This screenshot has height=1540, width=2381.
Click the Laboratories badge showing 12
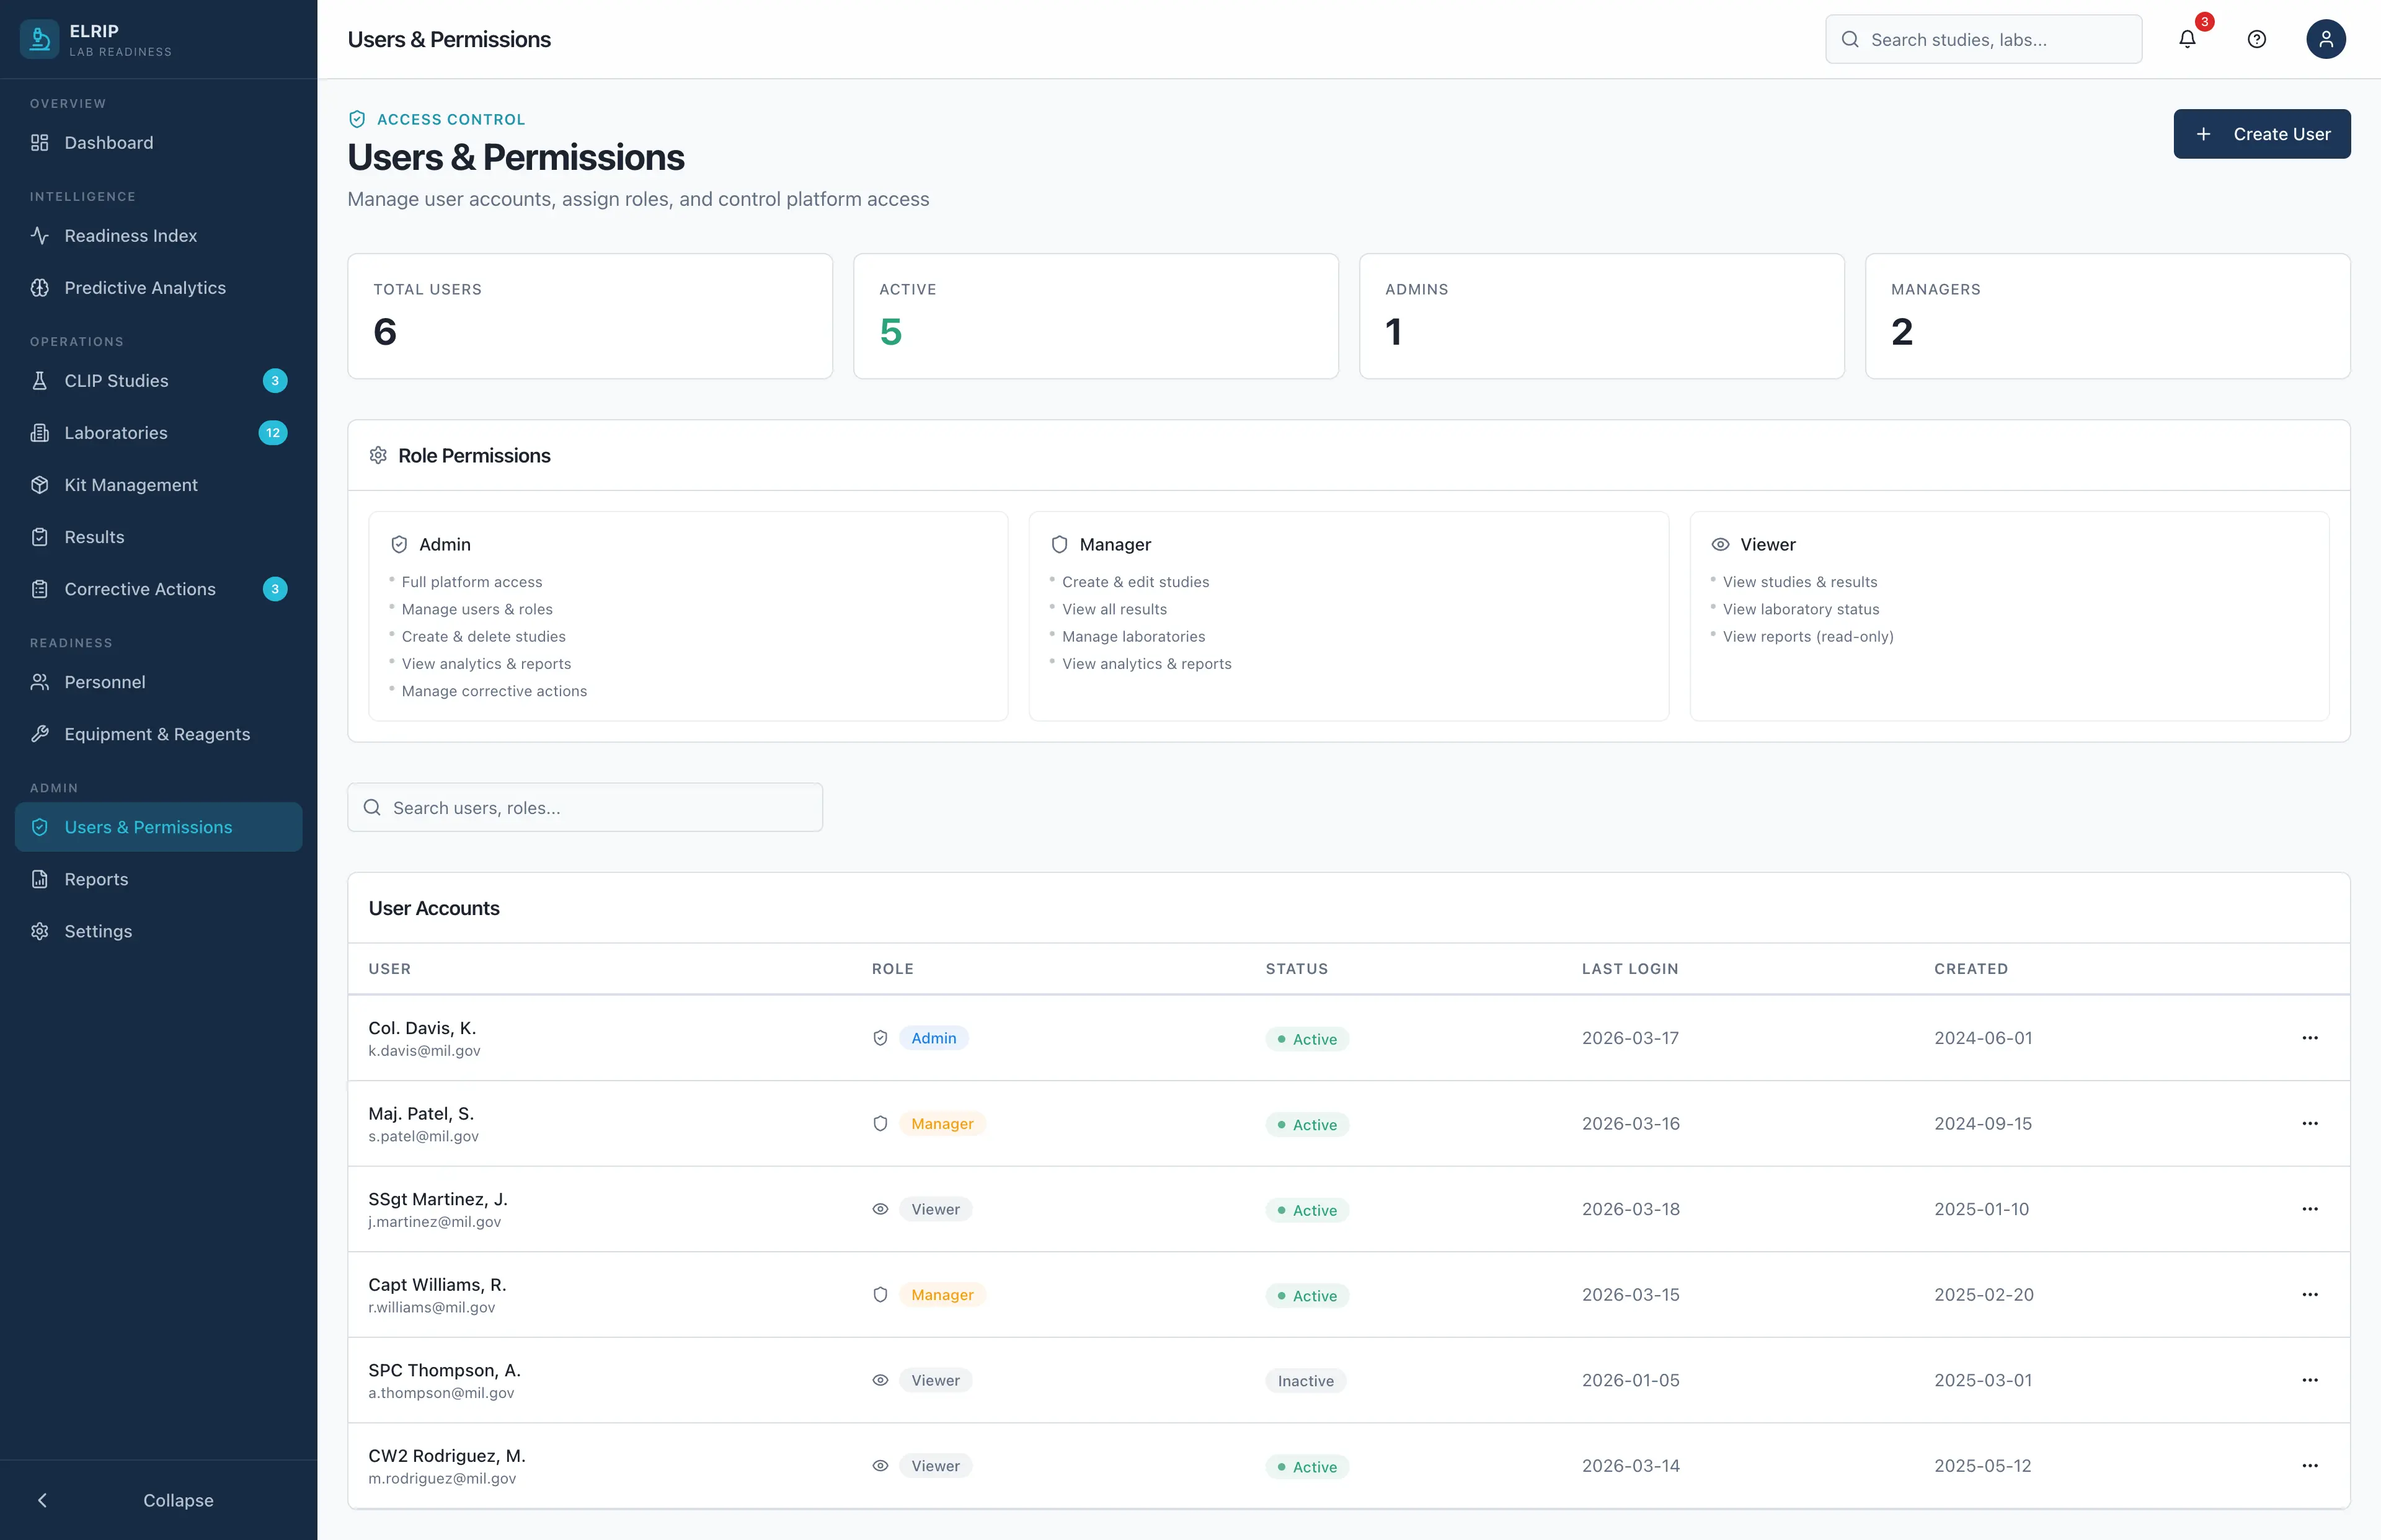272,433
